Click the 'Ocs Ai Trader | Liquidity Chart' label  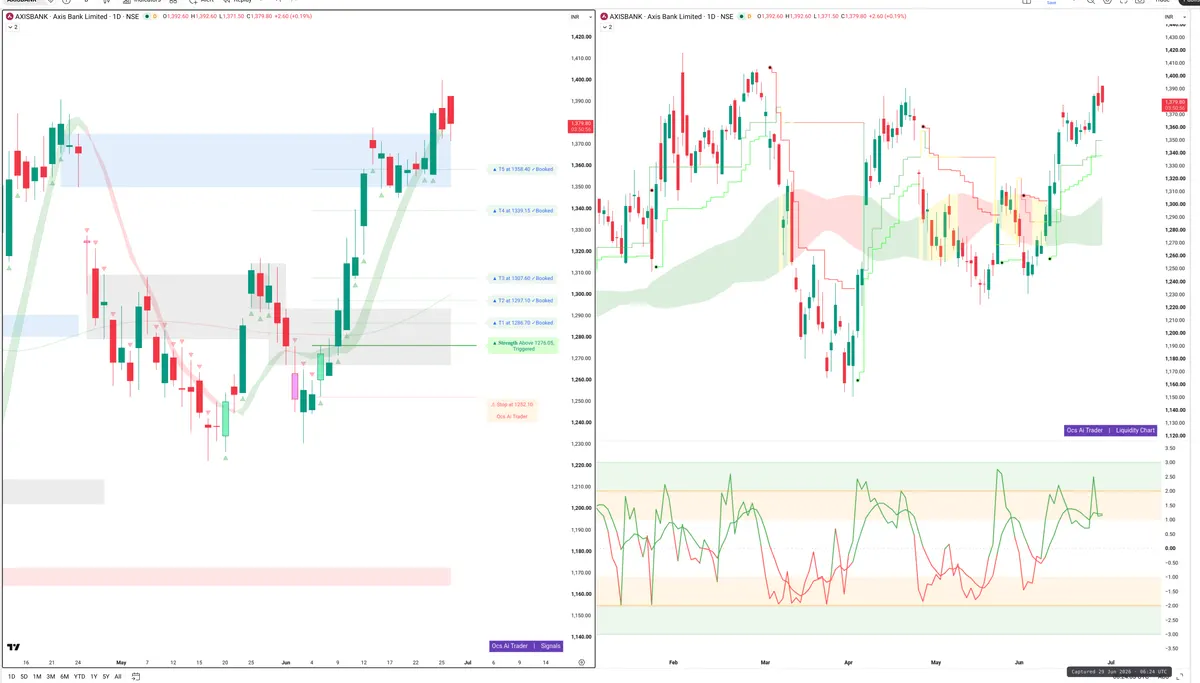1111,430
